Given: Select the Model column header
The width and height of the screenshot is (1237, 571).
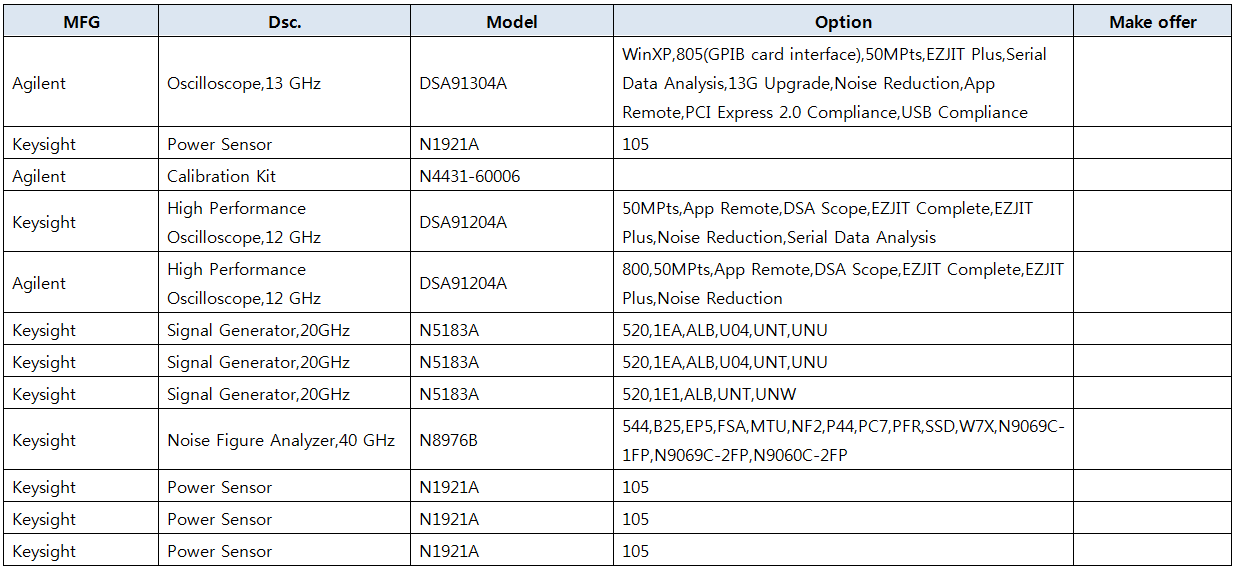Looking at the screenshot, I should 511,22.
